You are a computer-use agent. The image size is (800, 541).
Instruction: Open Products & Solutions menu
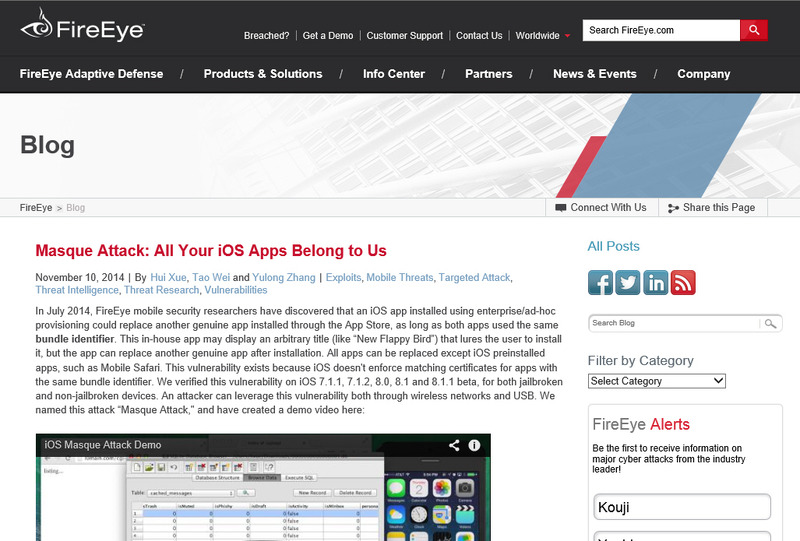[263, 74]
